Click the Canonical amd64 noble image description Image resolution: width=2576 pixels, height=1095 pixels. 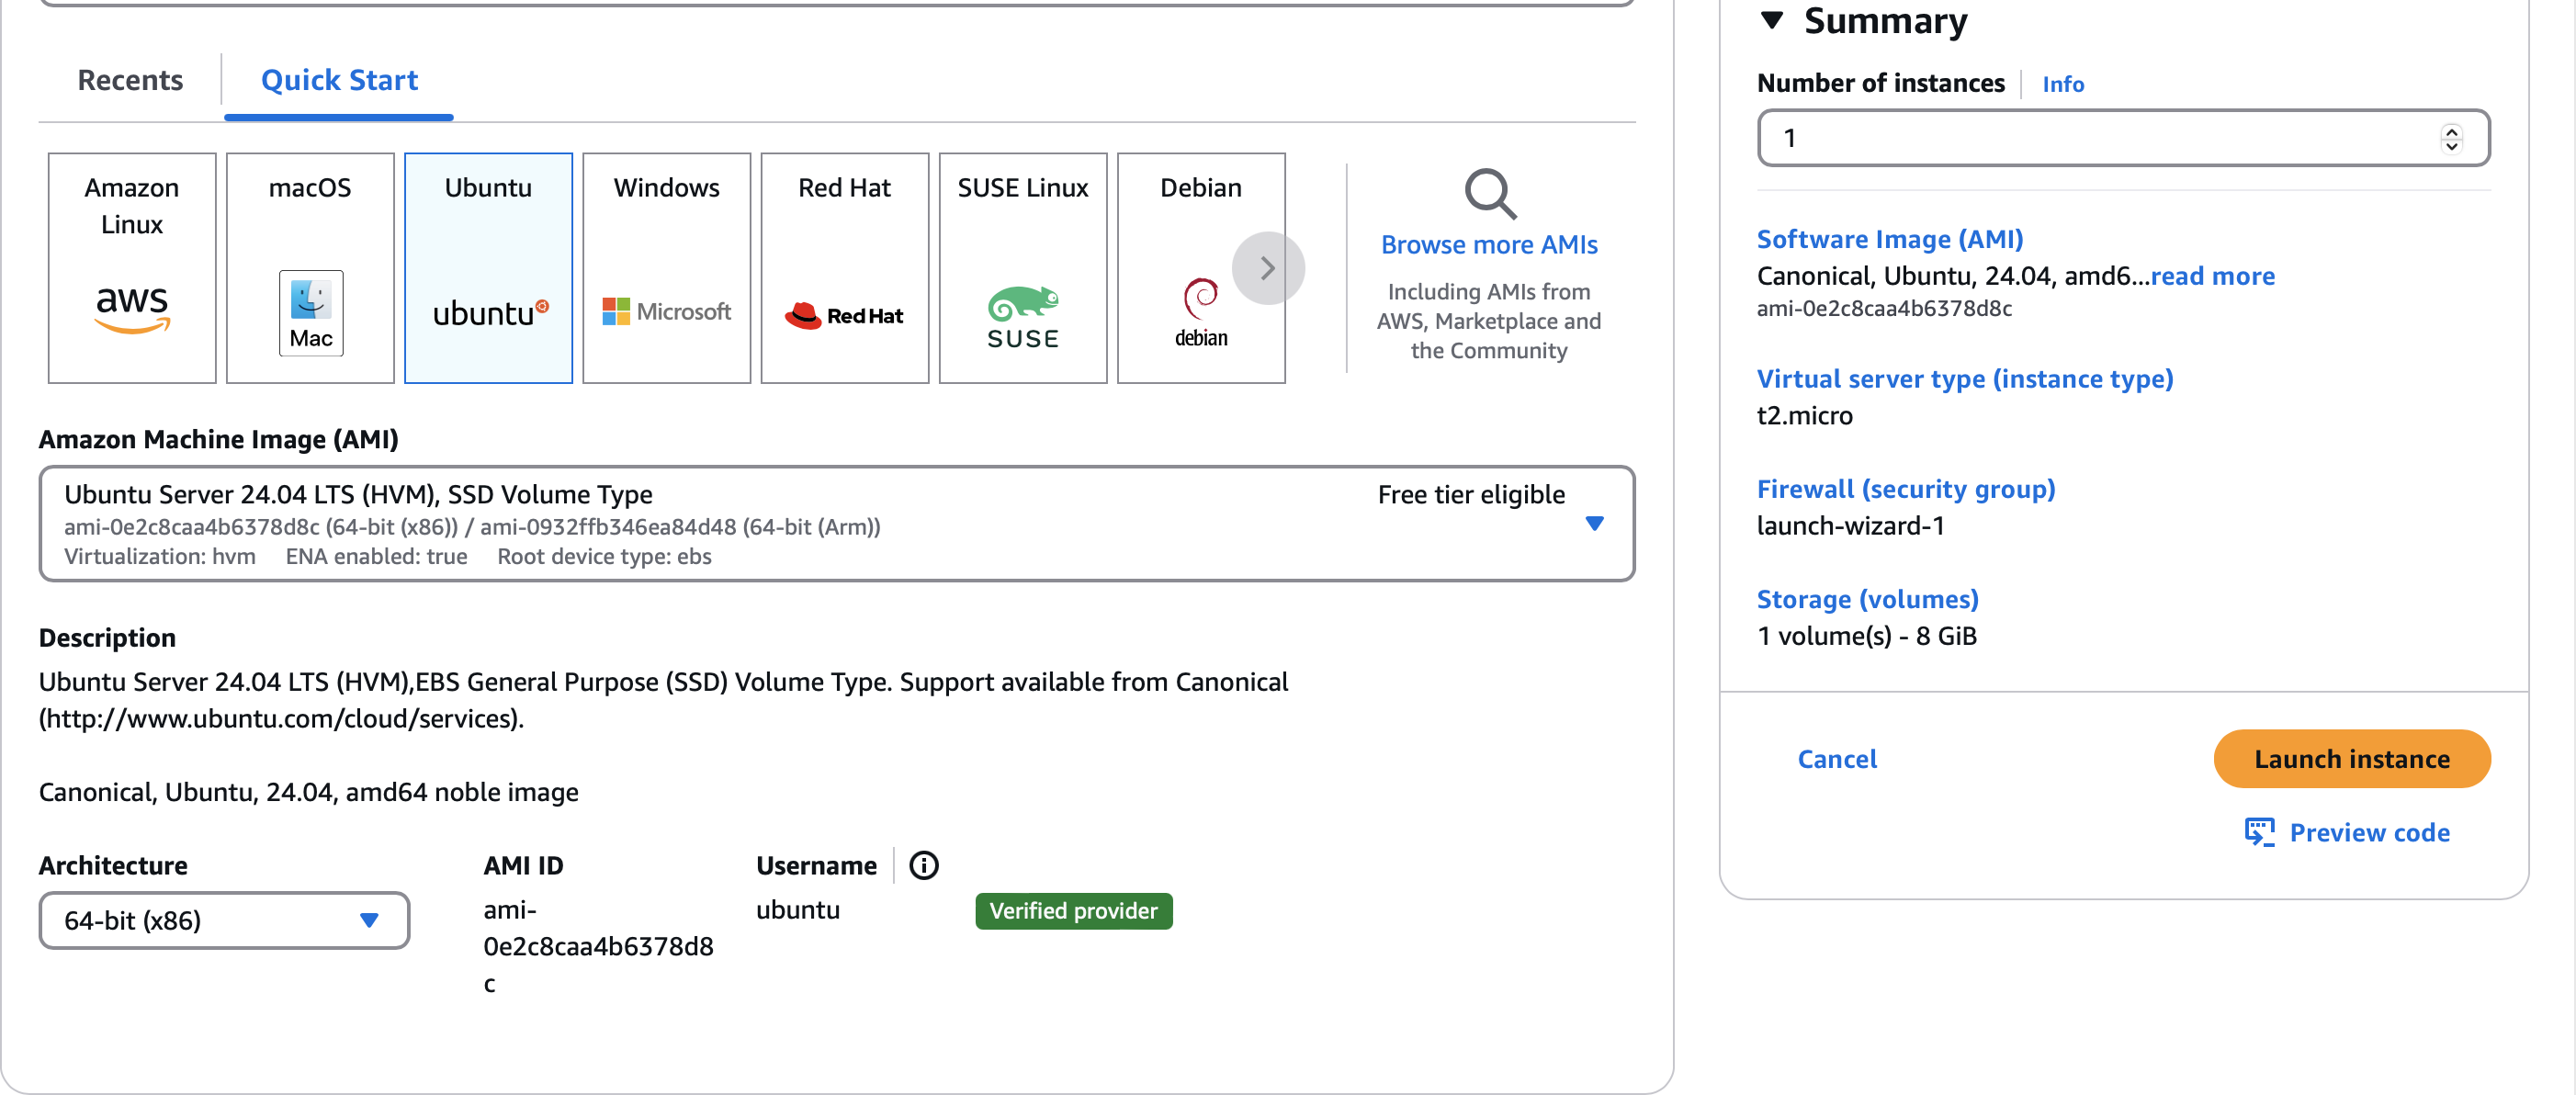(308, 792)
